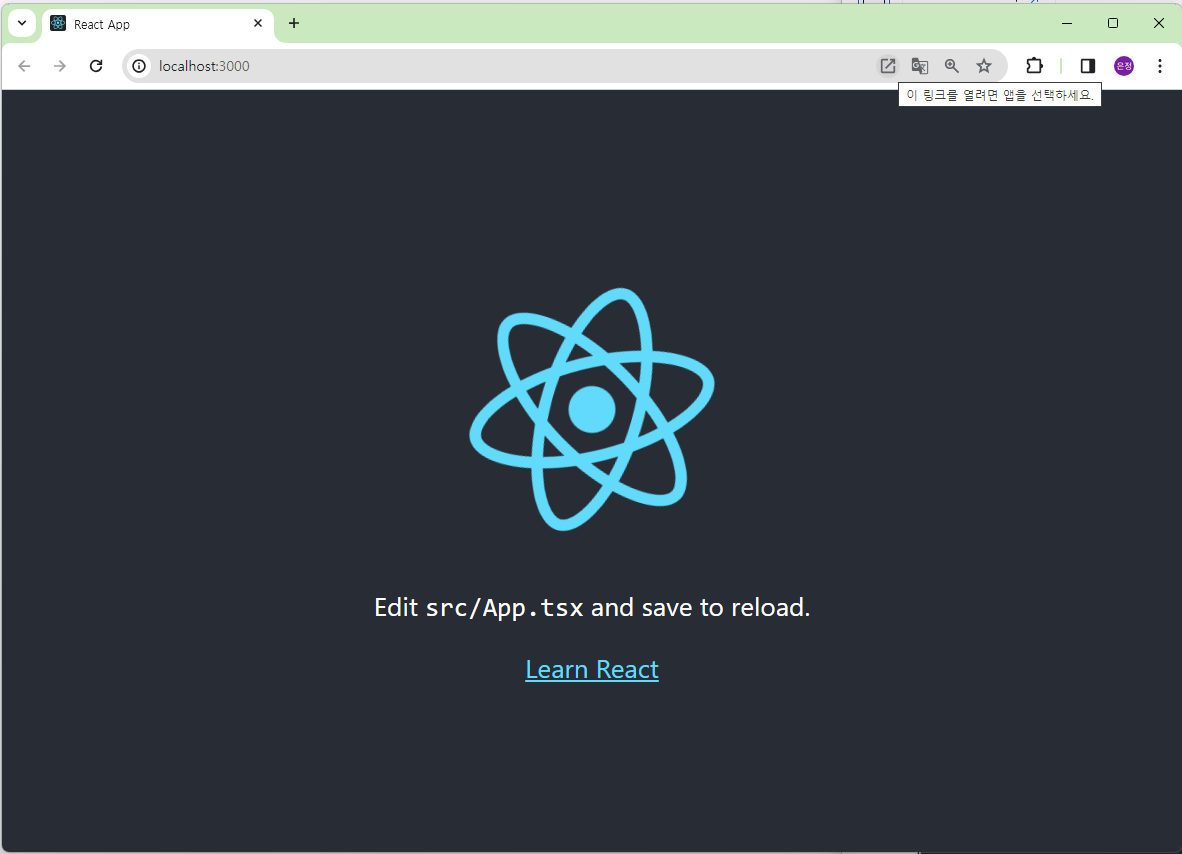The width and height of the screenshot is (1182, 854).
Task: Maximize the browser window
Action: [x=1113, y=23]
